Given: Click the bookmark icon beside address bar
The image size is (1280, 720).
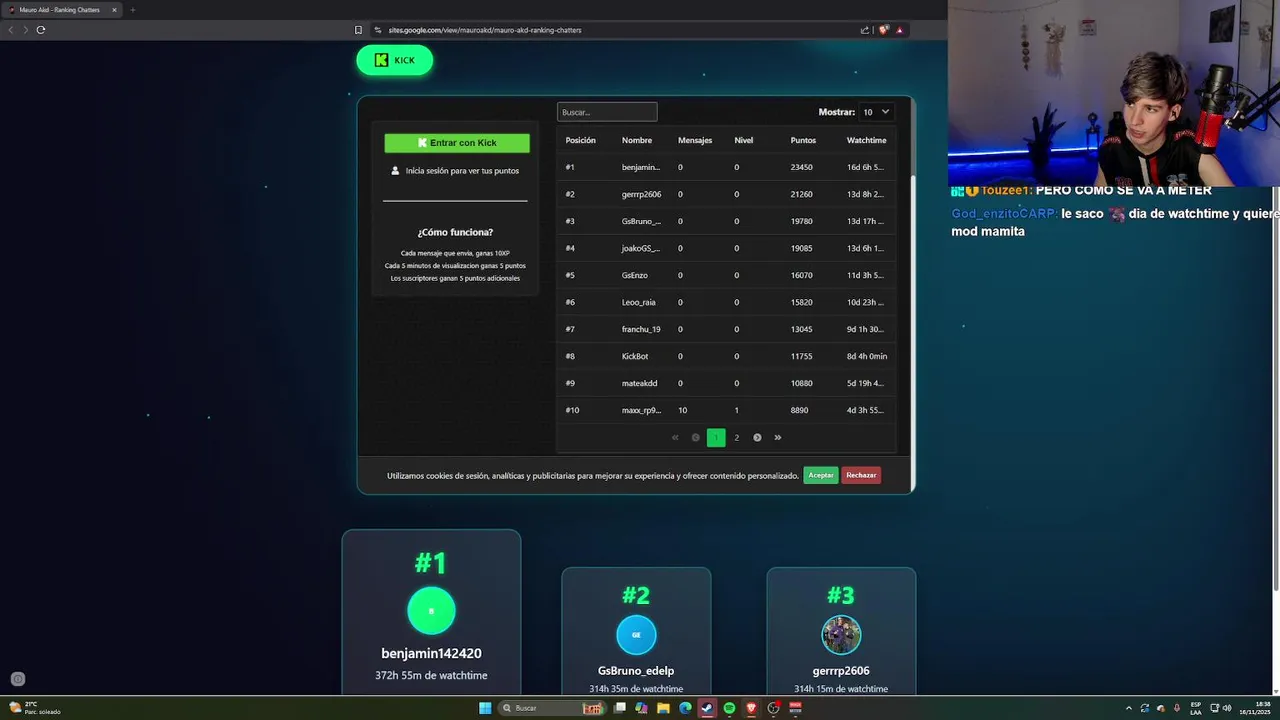Looking at the screenshot, I should click(x=358, y=30).
